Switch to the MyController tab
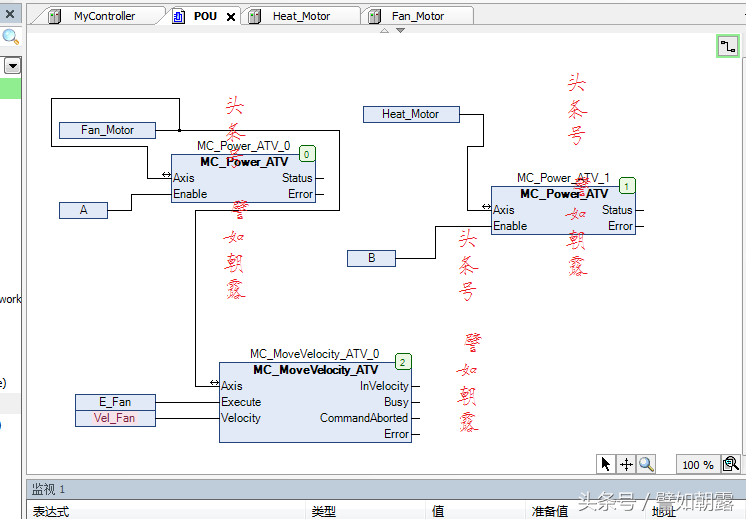This screenshot has width=746, height=519. (x=104, y=16)
